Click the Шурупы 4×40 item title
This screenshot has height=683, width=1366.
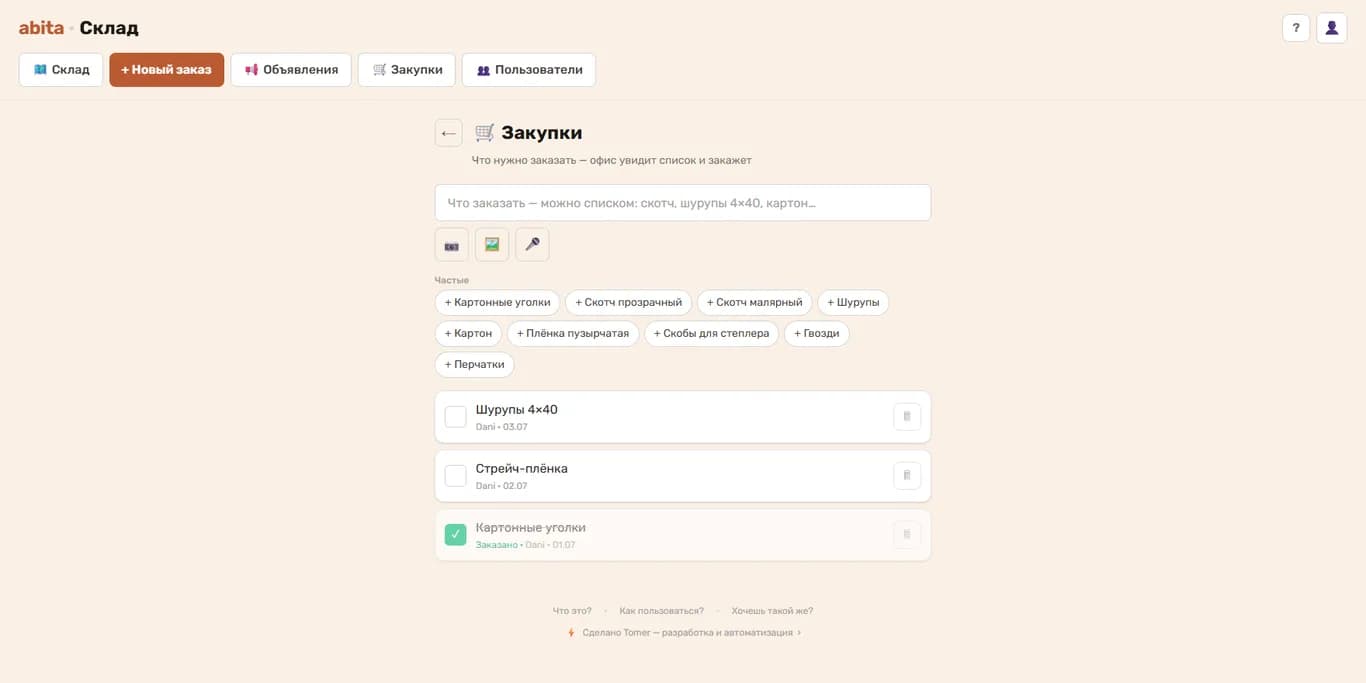click(517, 410)
